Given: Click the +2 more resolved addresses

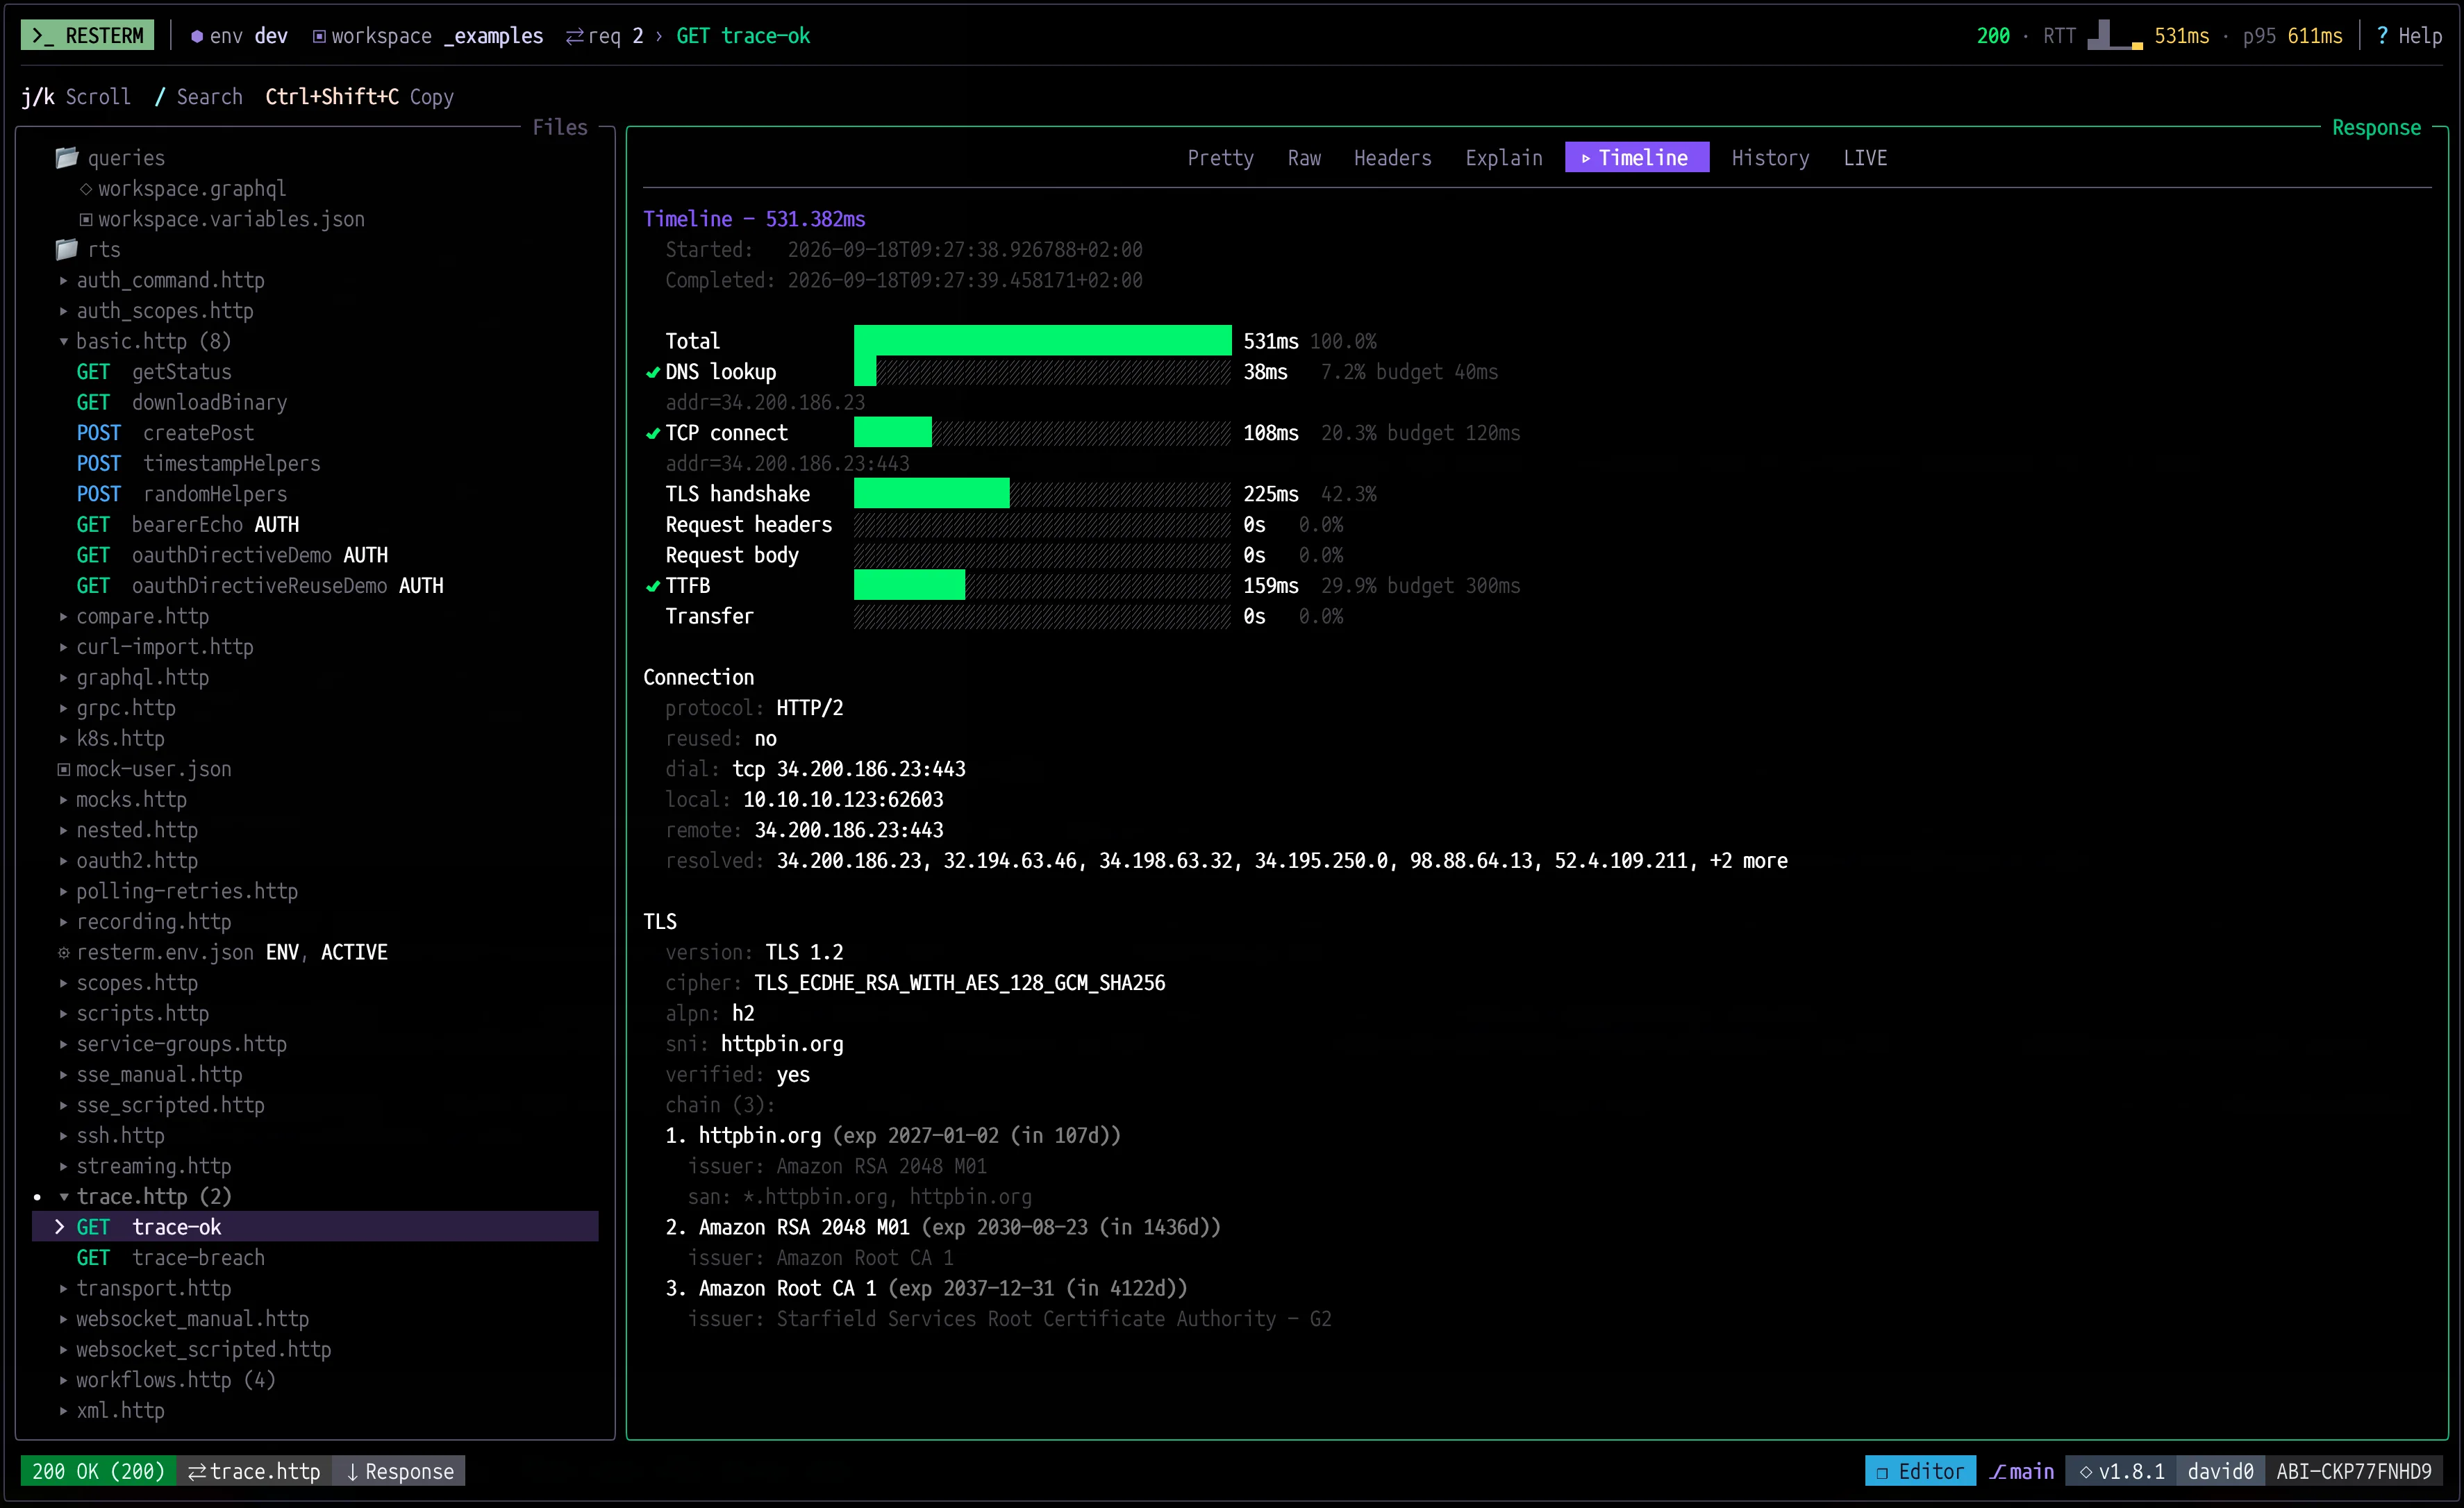Looking at the screenshot, I should coord(1748,861).
